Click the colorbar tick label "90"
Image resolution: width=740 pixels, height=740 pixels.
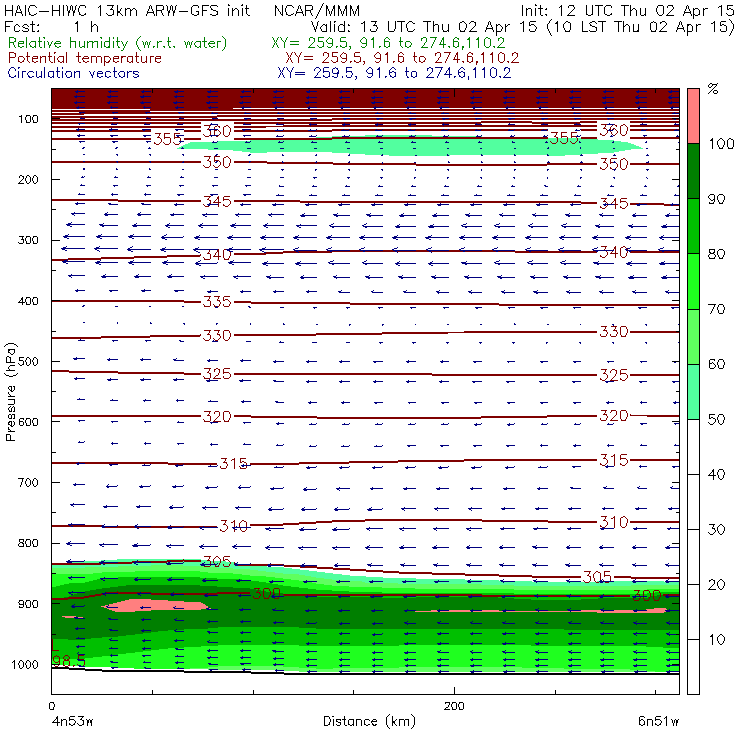pos(716,199)
